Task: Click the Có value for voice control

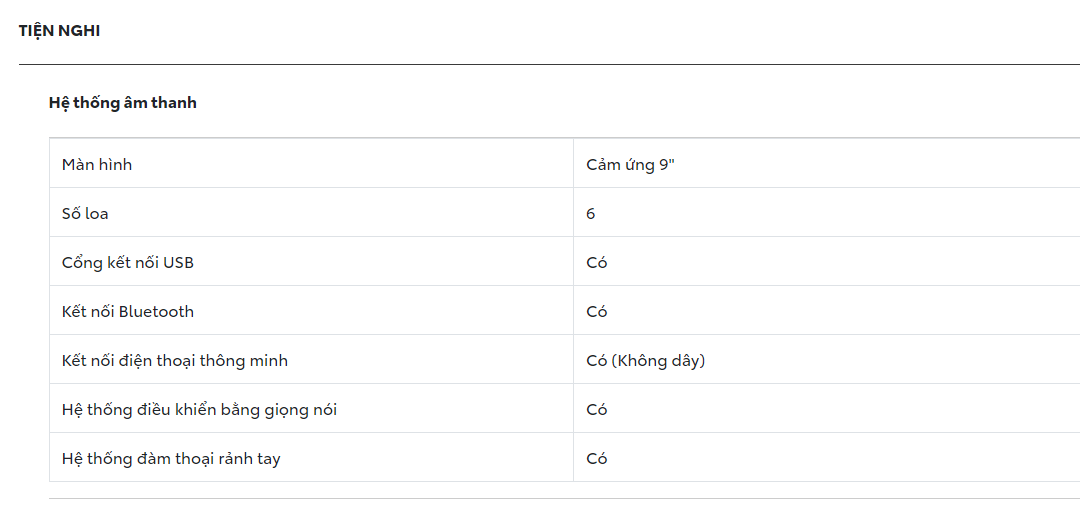Action: 597,409
